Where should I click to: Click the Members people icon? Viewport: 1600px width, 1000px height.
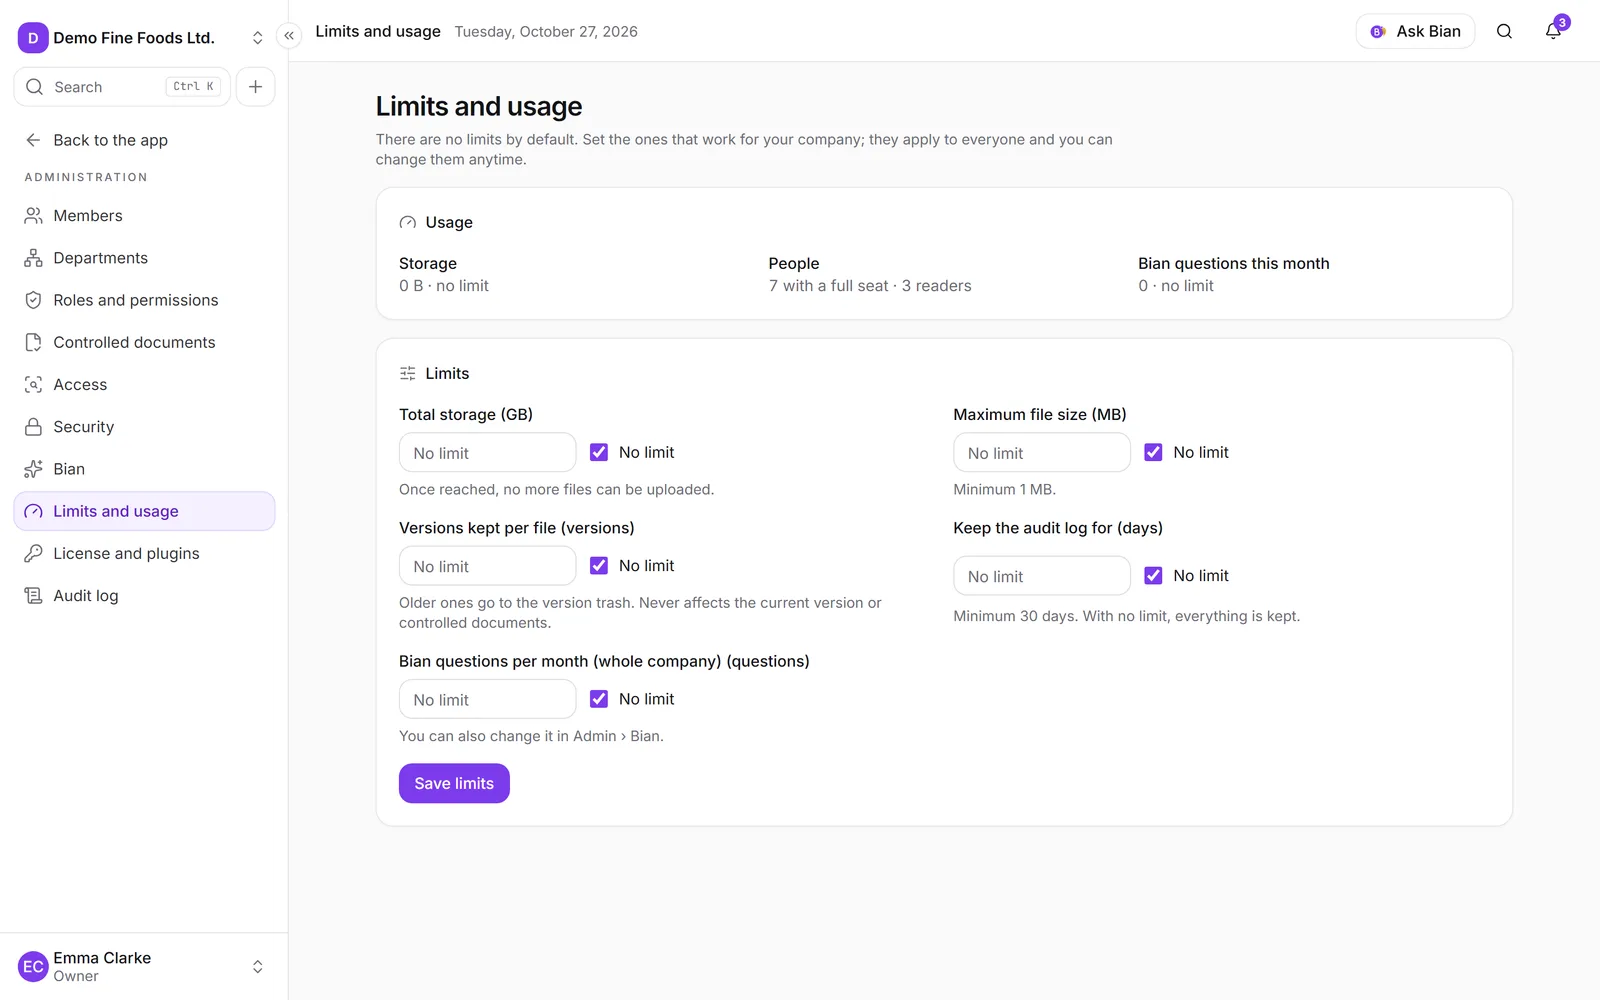[33, 216]
